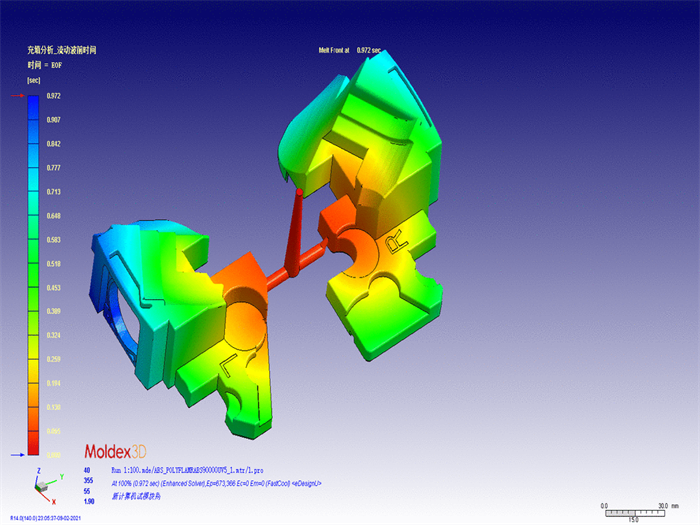Click the blue top of the color legend

coord(33,110)
